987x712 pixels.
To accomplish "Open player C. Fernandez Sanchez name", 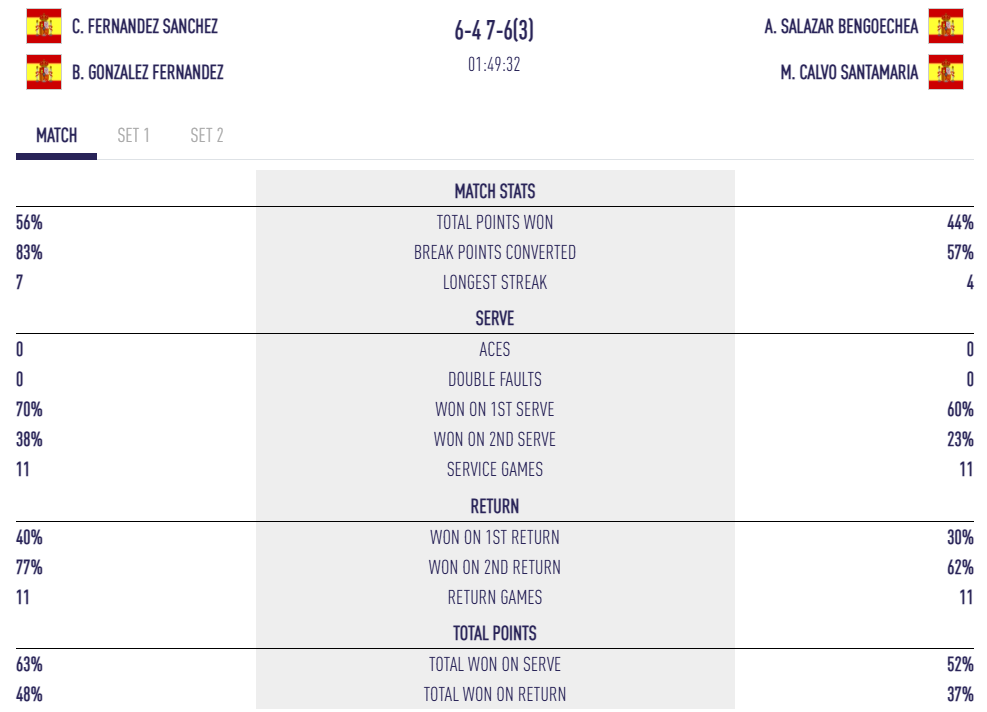I will pos(145,27).
